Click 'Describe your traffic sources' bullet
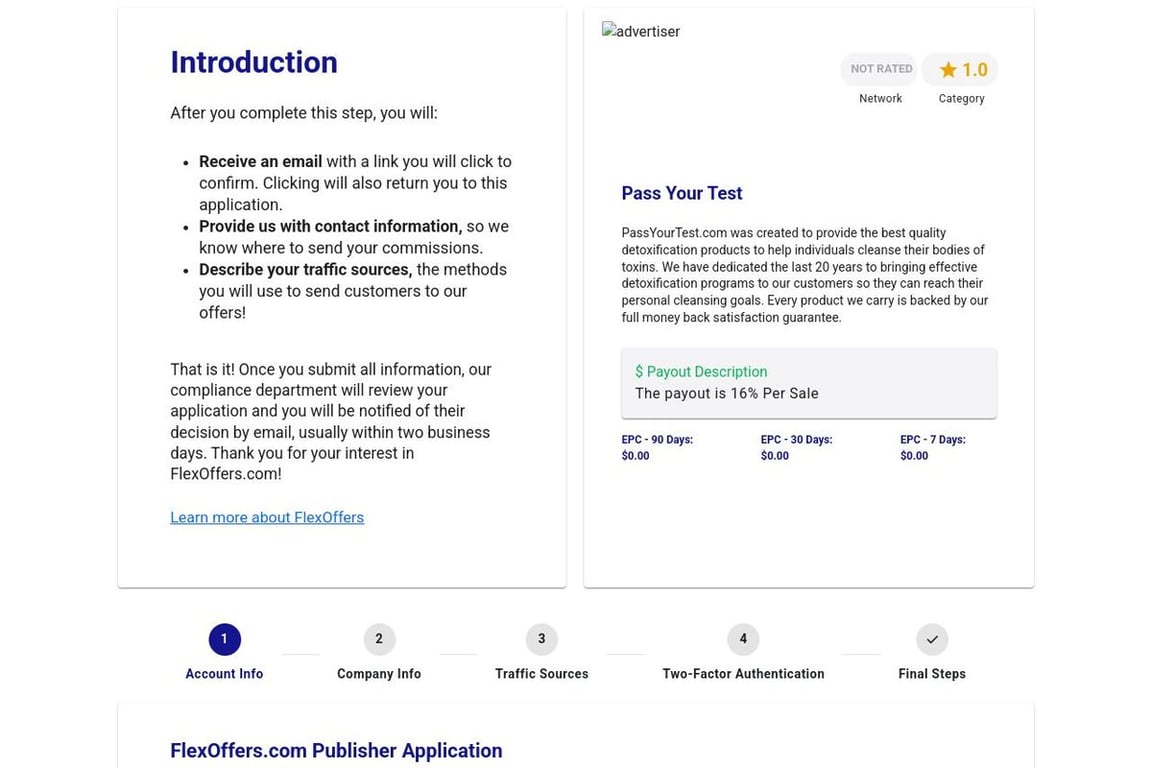 (306, 270)
